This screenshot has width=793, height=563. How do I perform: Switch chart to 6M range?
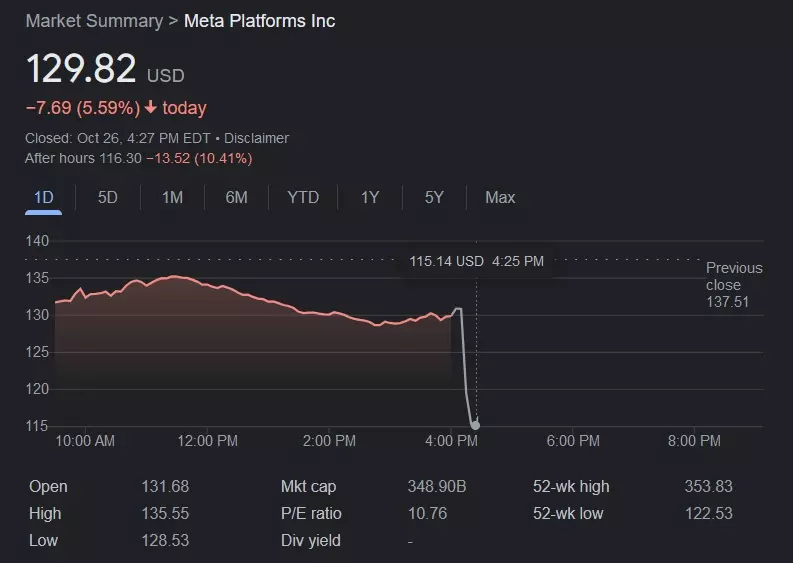[x=236, y=198]
